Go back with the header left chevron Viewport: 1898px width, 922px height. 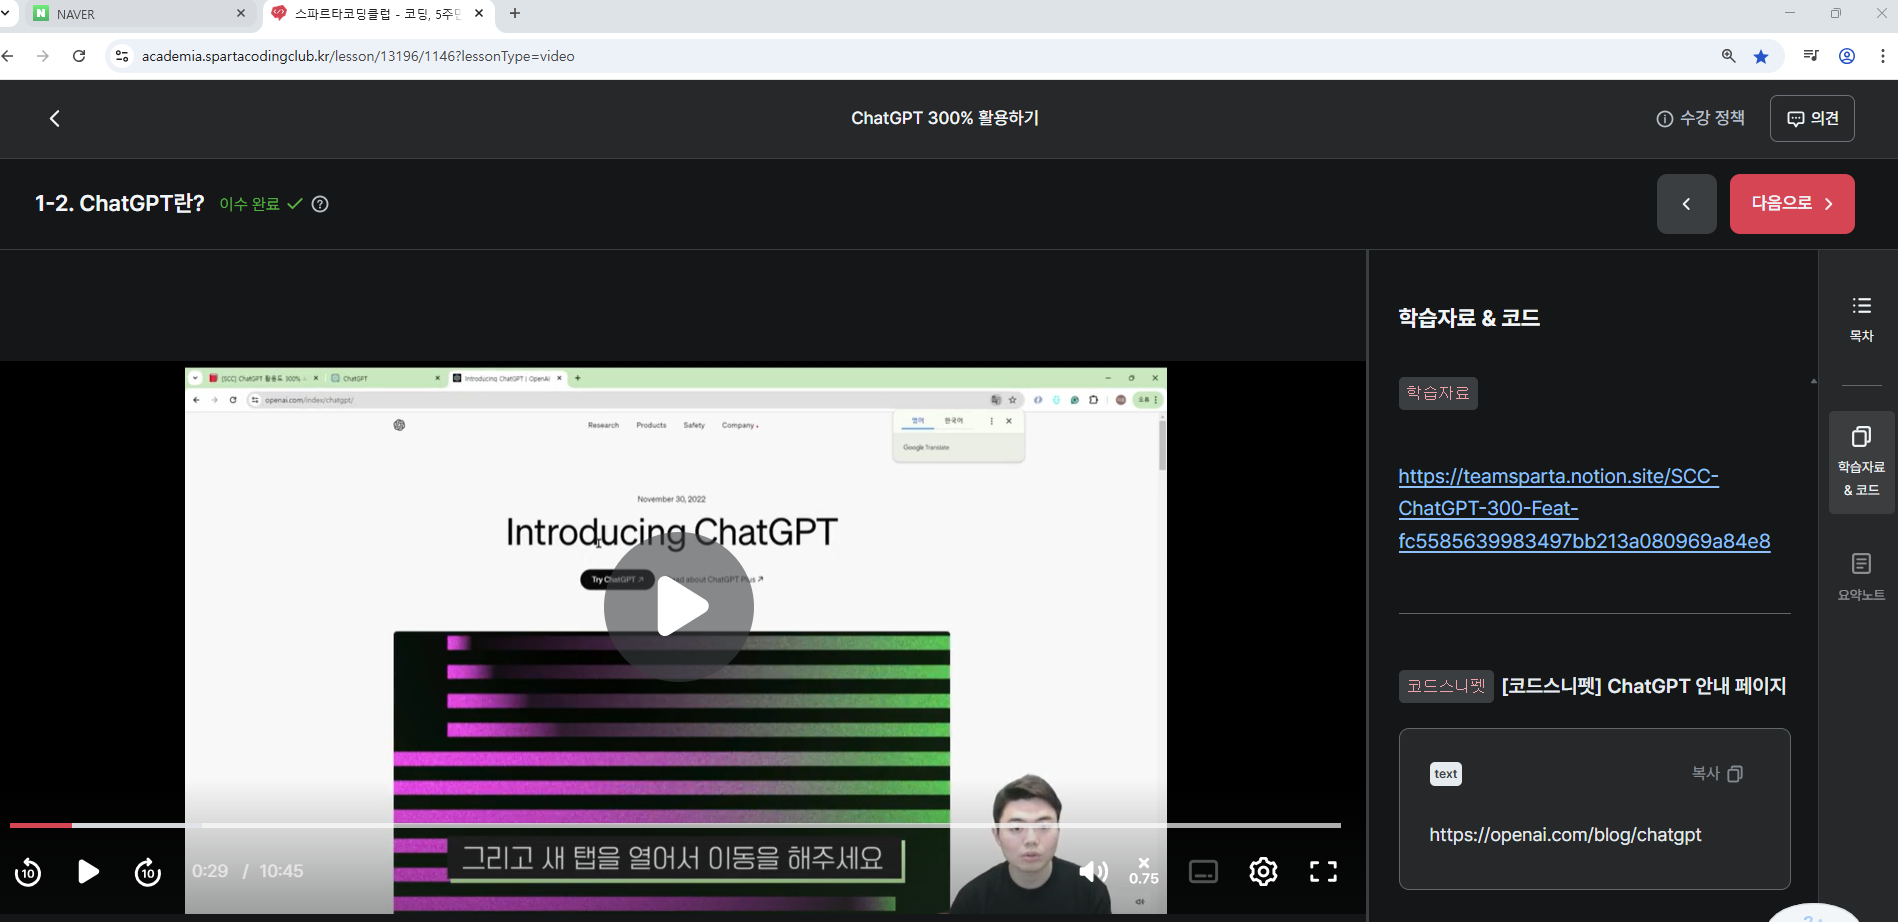[x=55, y=118]
